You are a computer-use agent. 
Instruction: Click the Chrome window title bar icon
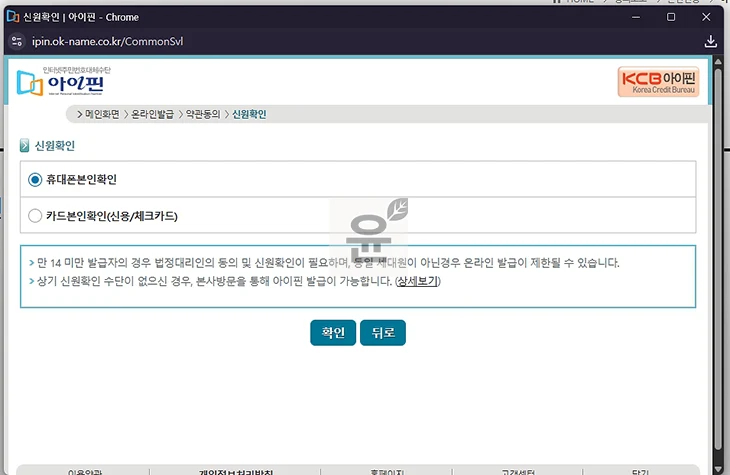pyautogui.click(x=12, y=17)
